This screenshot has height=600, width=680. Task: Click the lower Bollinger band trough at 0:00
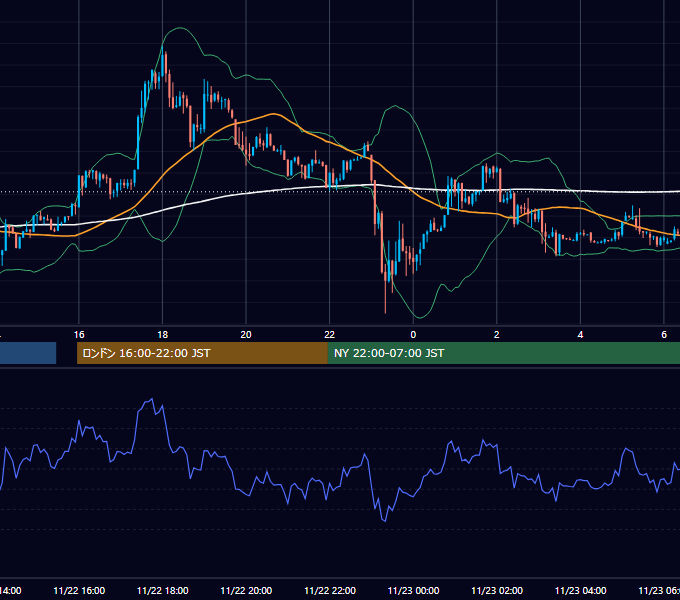tap(418, 317)
